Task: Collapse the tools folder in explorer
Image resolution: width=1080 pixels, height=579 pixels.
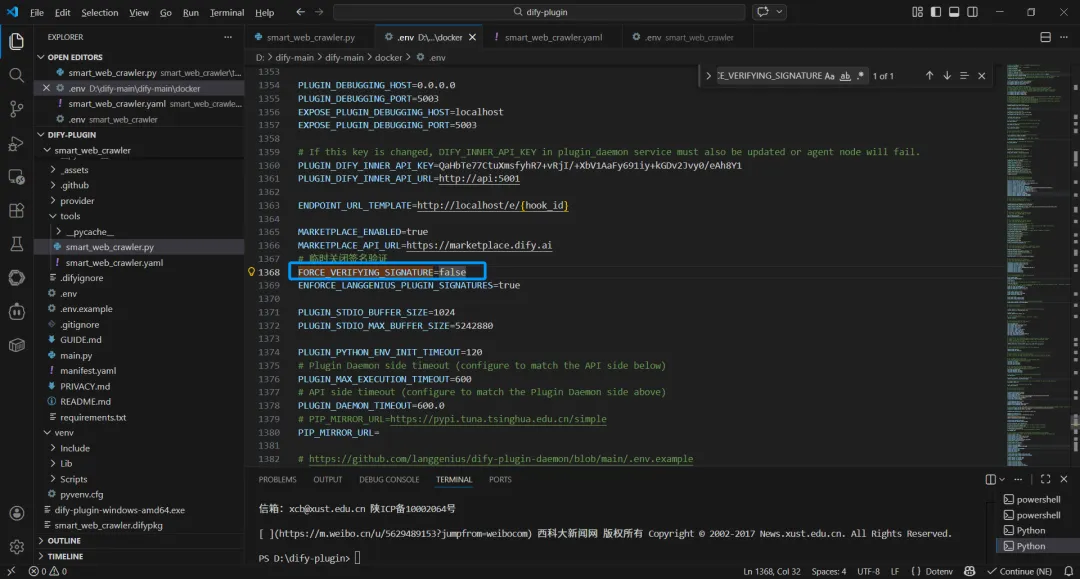Action: click(52, 216)
